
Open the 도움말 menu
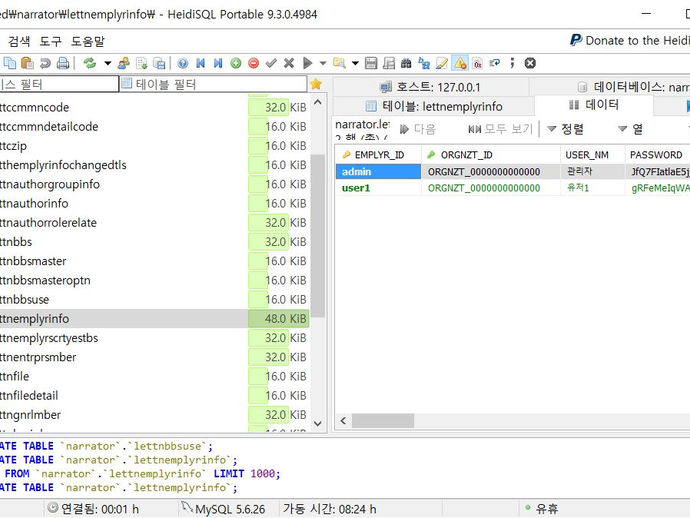[88, 41]
